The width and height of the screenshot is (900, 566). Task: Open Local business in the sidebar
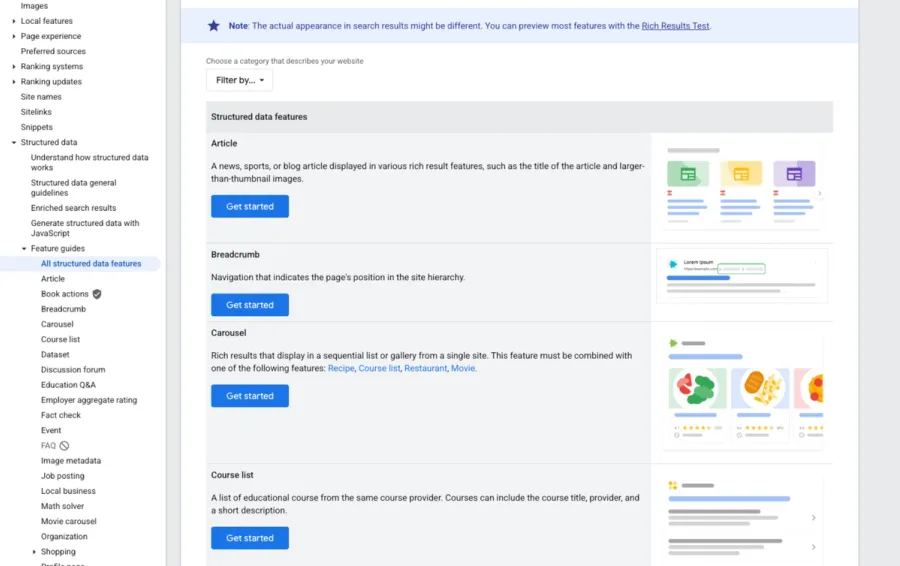click(x=68, y=491)
